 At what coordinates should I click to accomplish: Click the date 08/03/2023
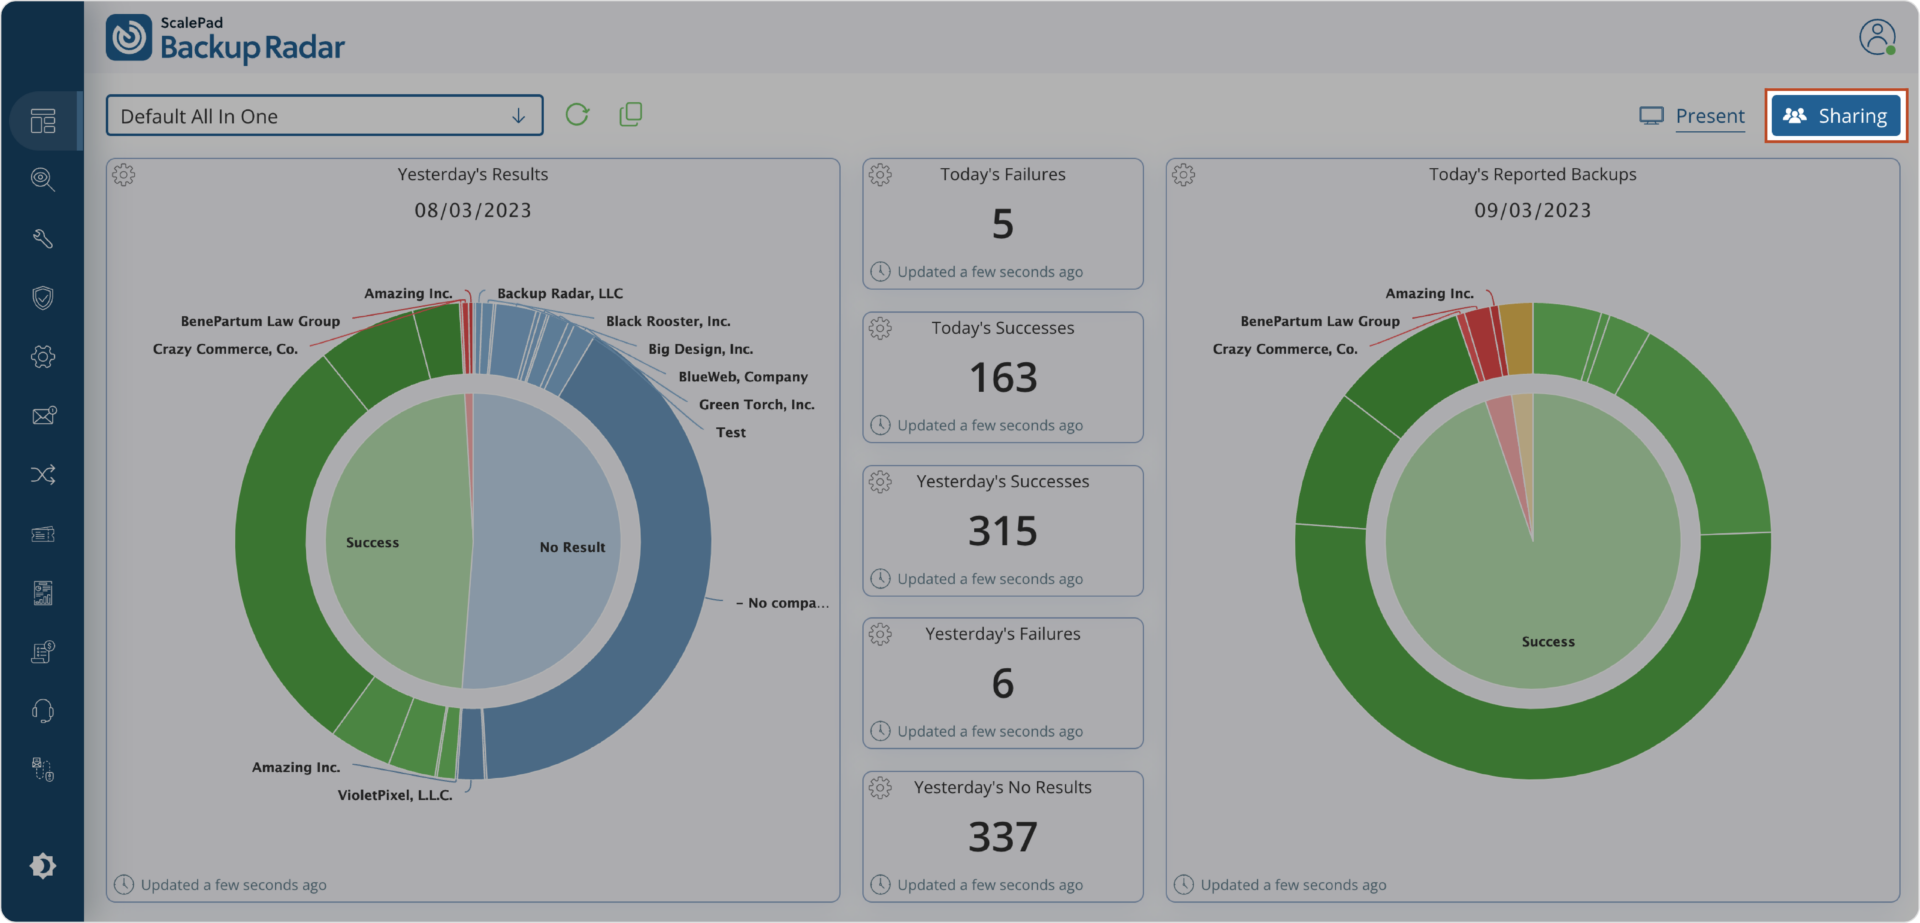click(473, 211)
